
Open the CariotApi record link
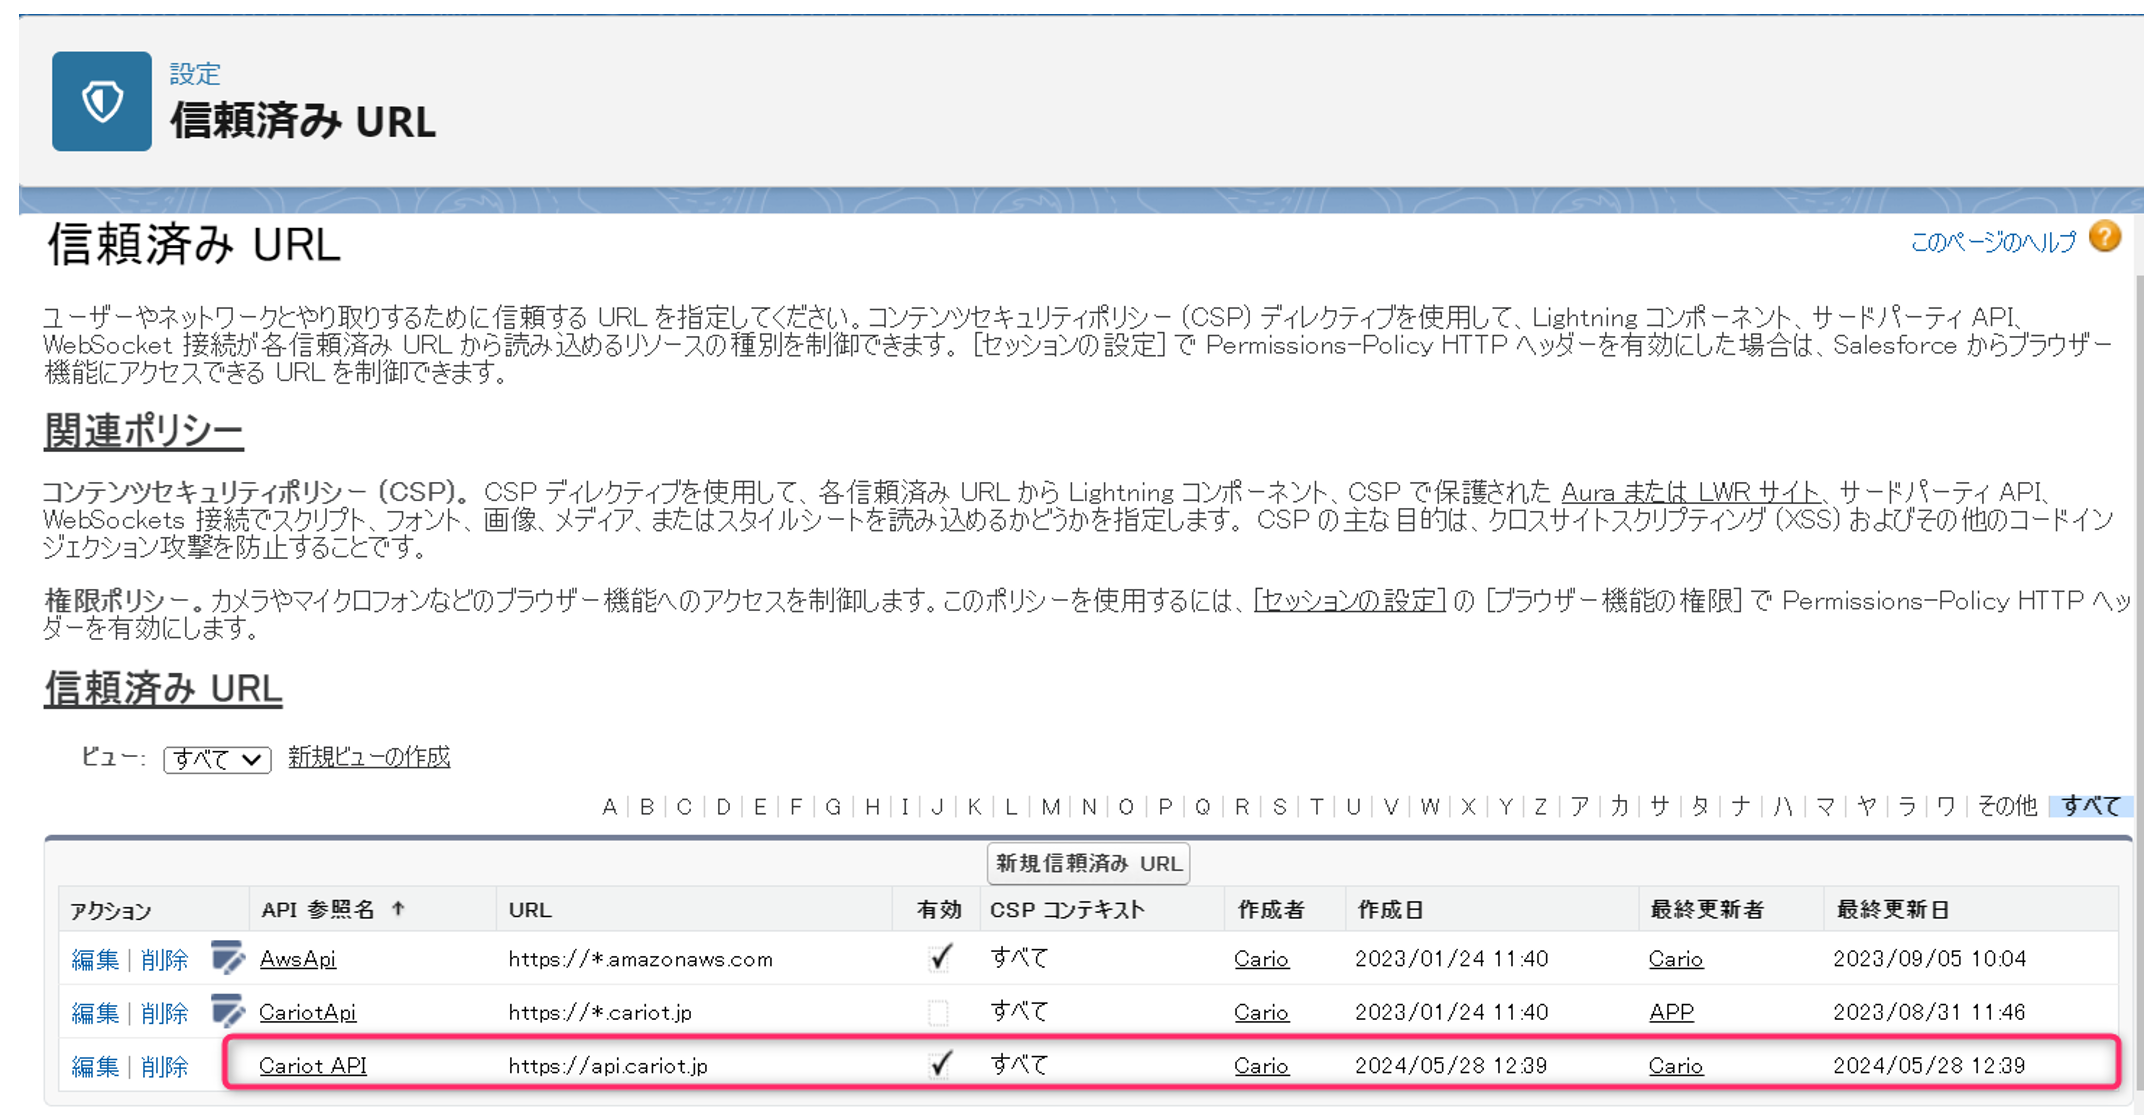307,1012
